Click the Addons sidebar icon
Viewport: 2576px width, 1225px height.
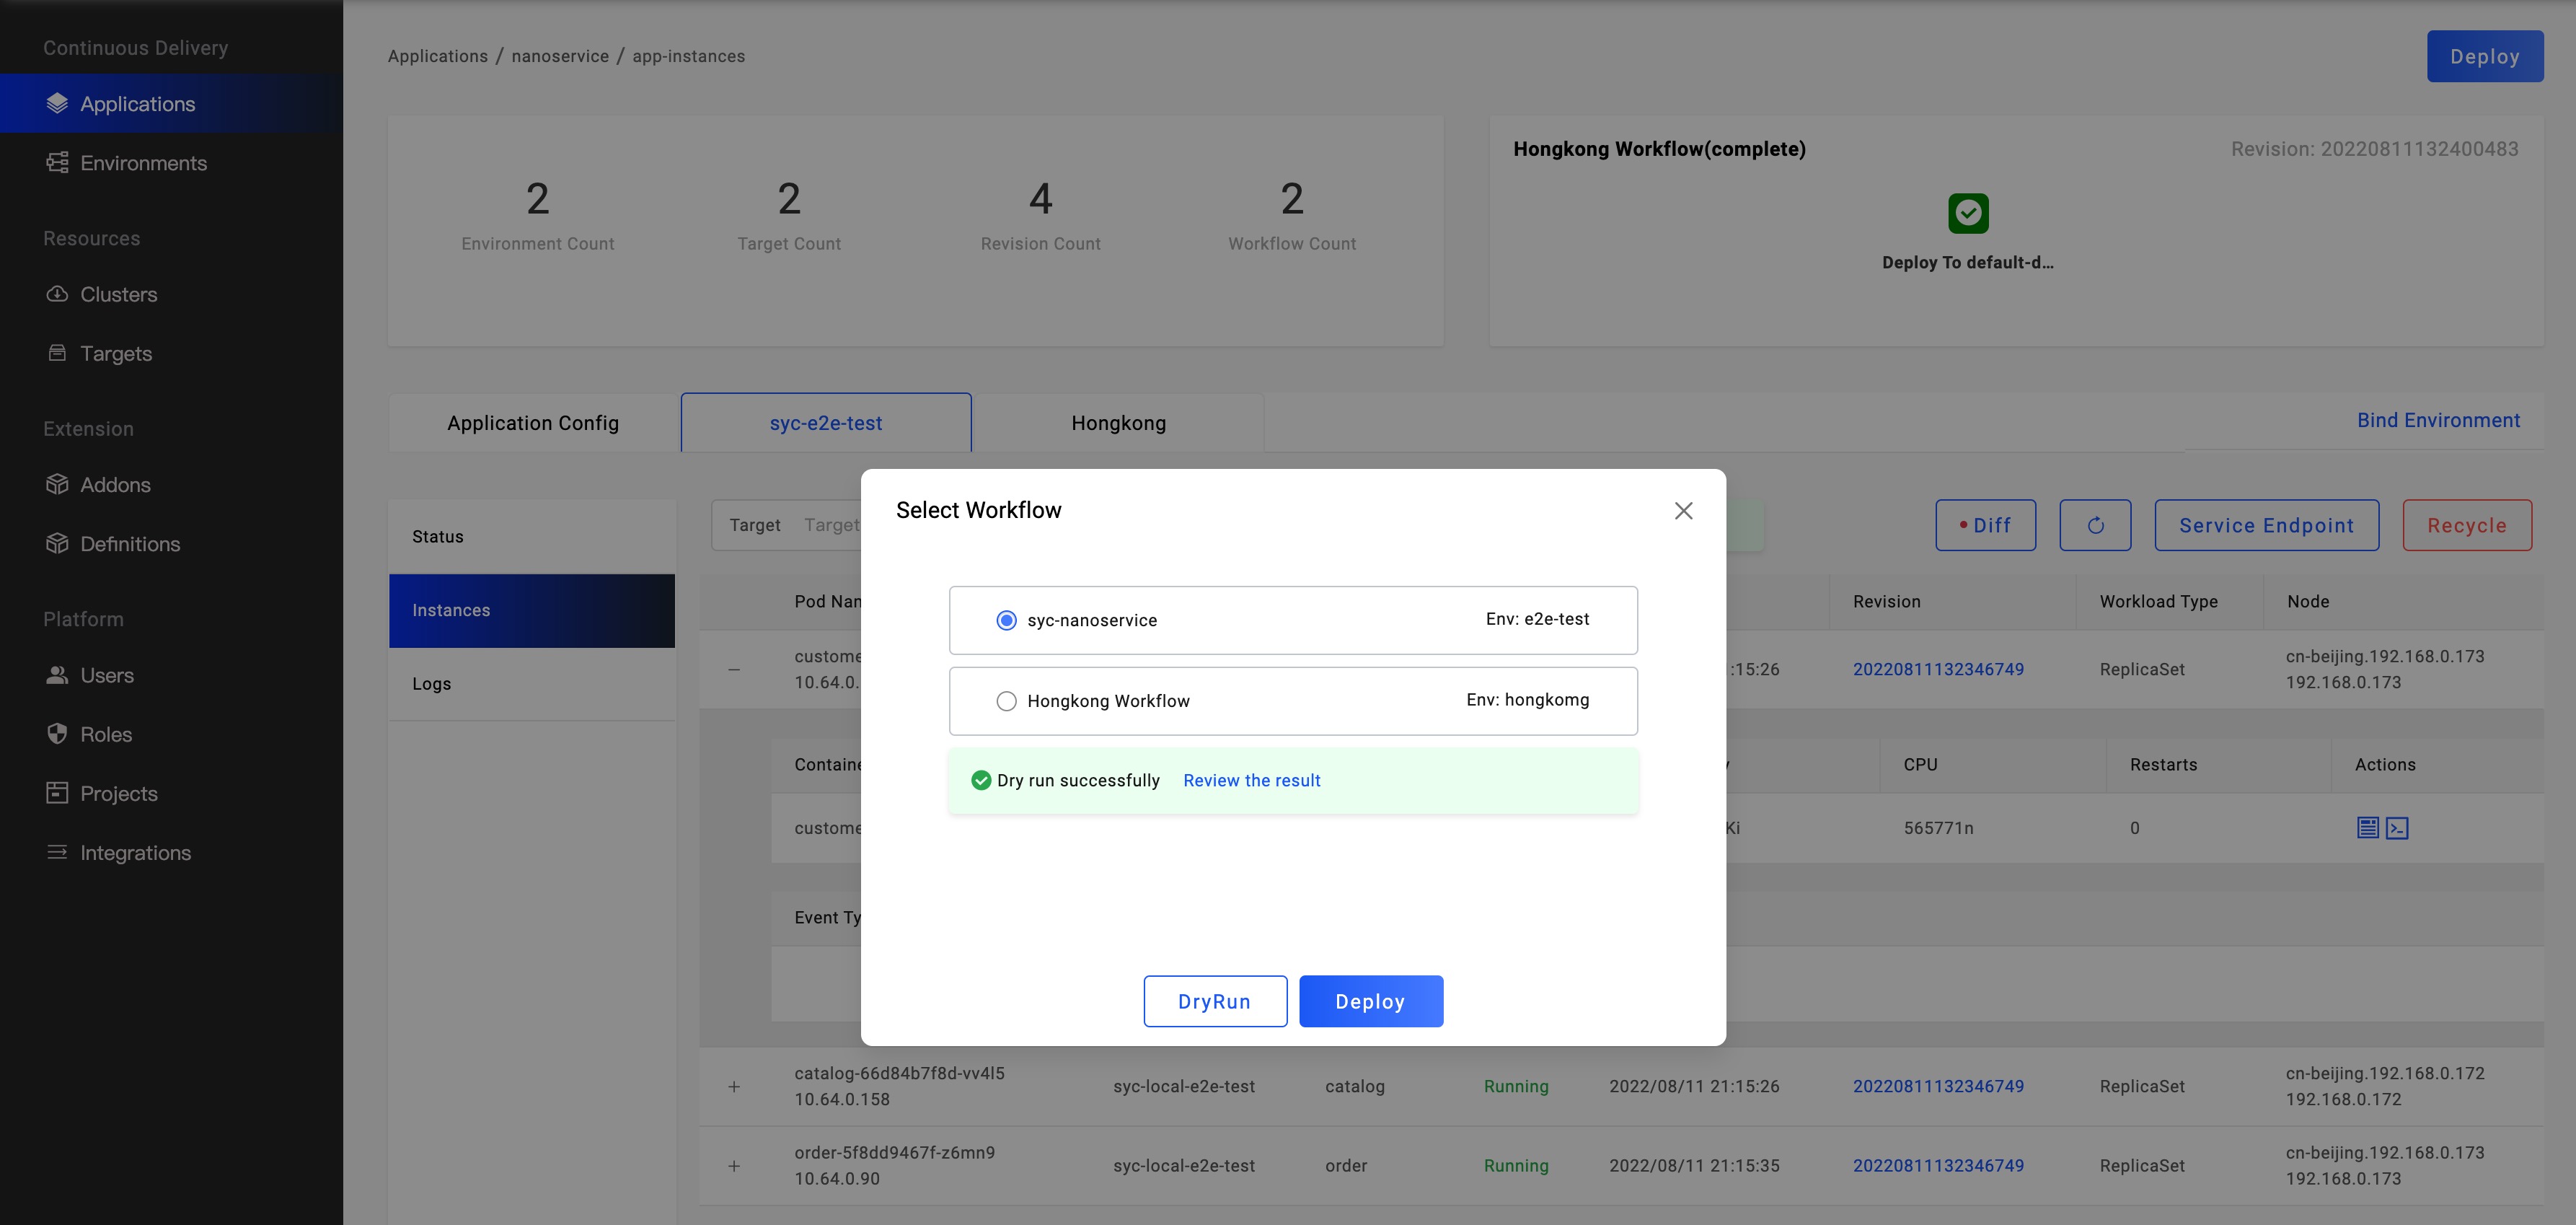point(57,484)
